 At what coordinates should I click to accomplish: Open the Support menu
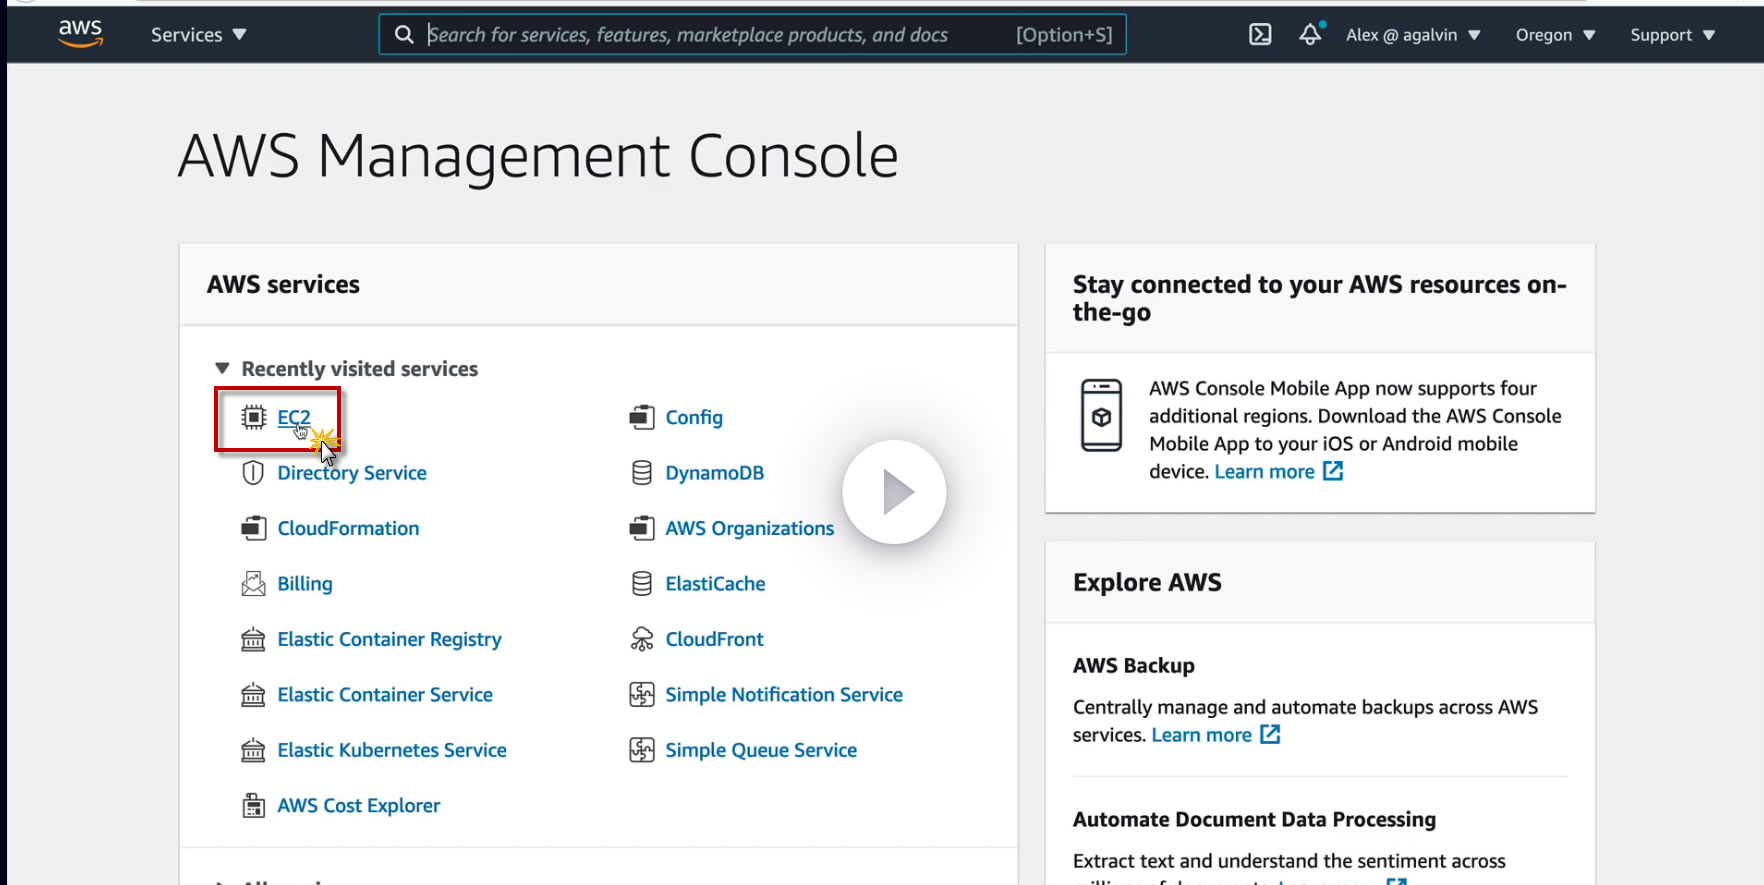[1672, 35]
